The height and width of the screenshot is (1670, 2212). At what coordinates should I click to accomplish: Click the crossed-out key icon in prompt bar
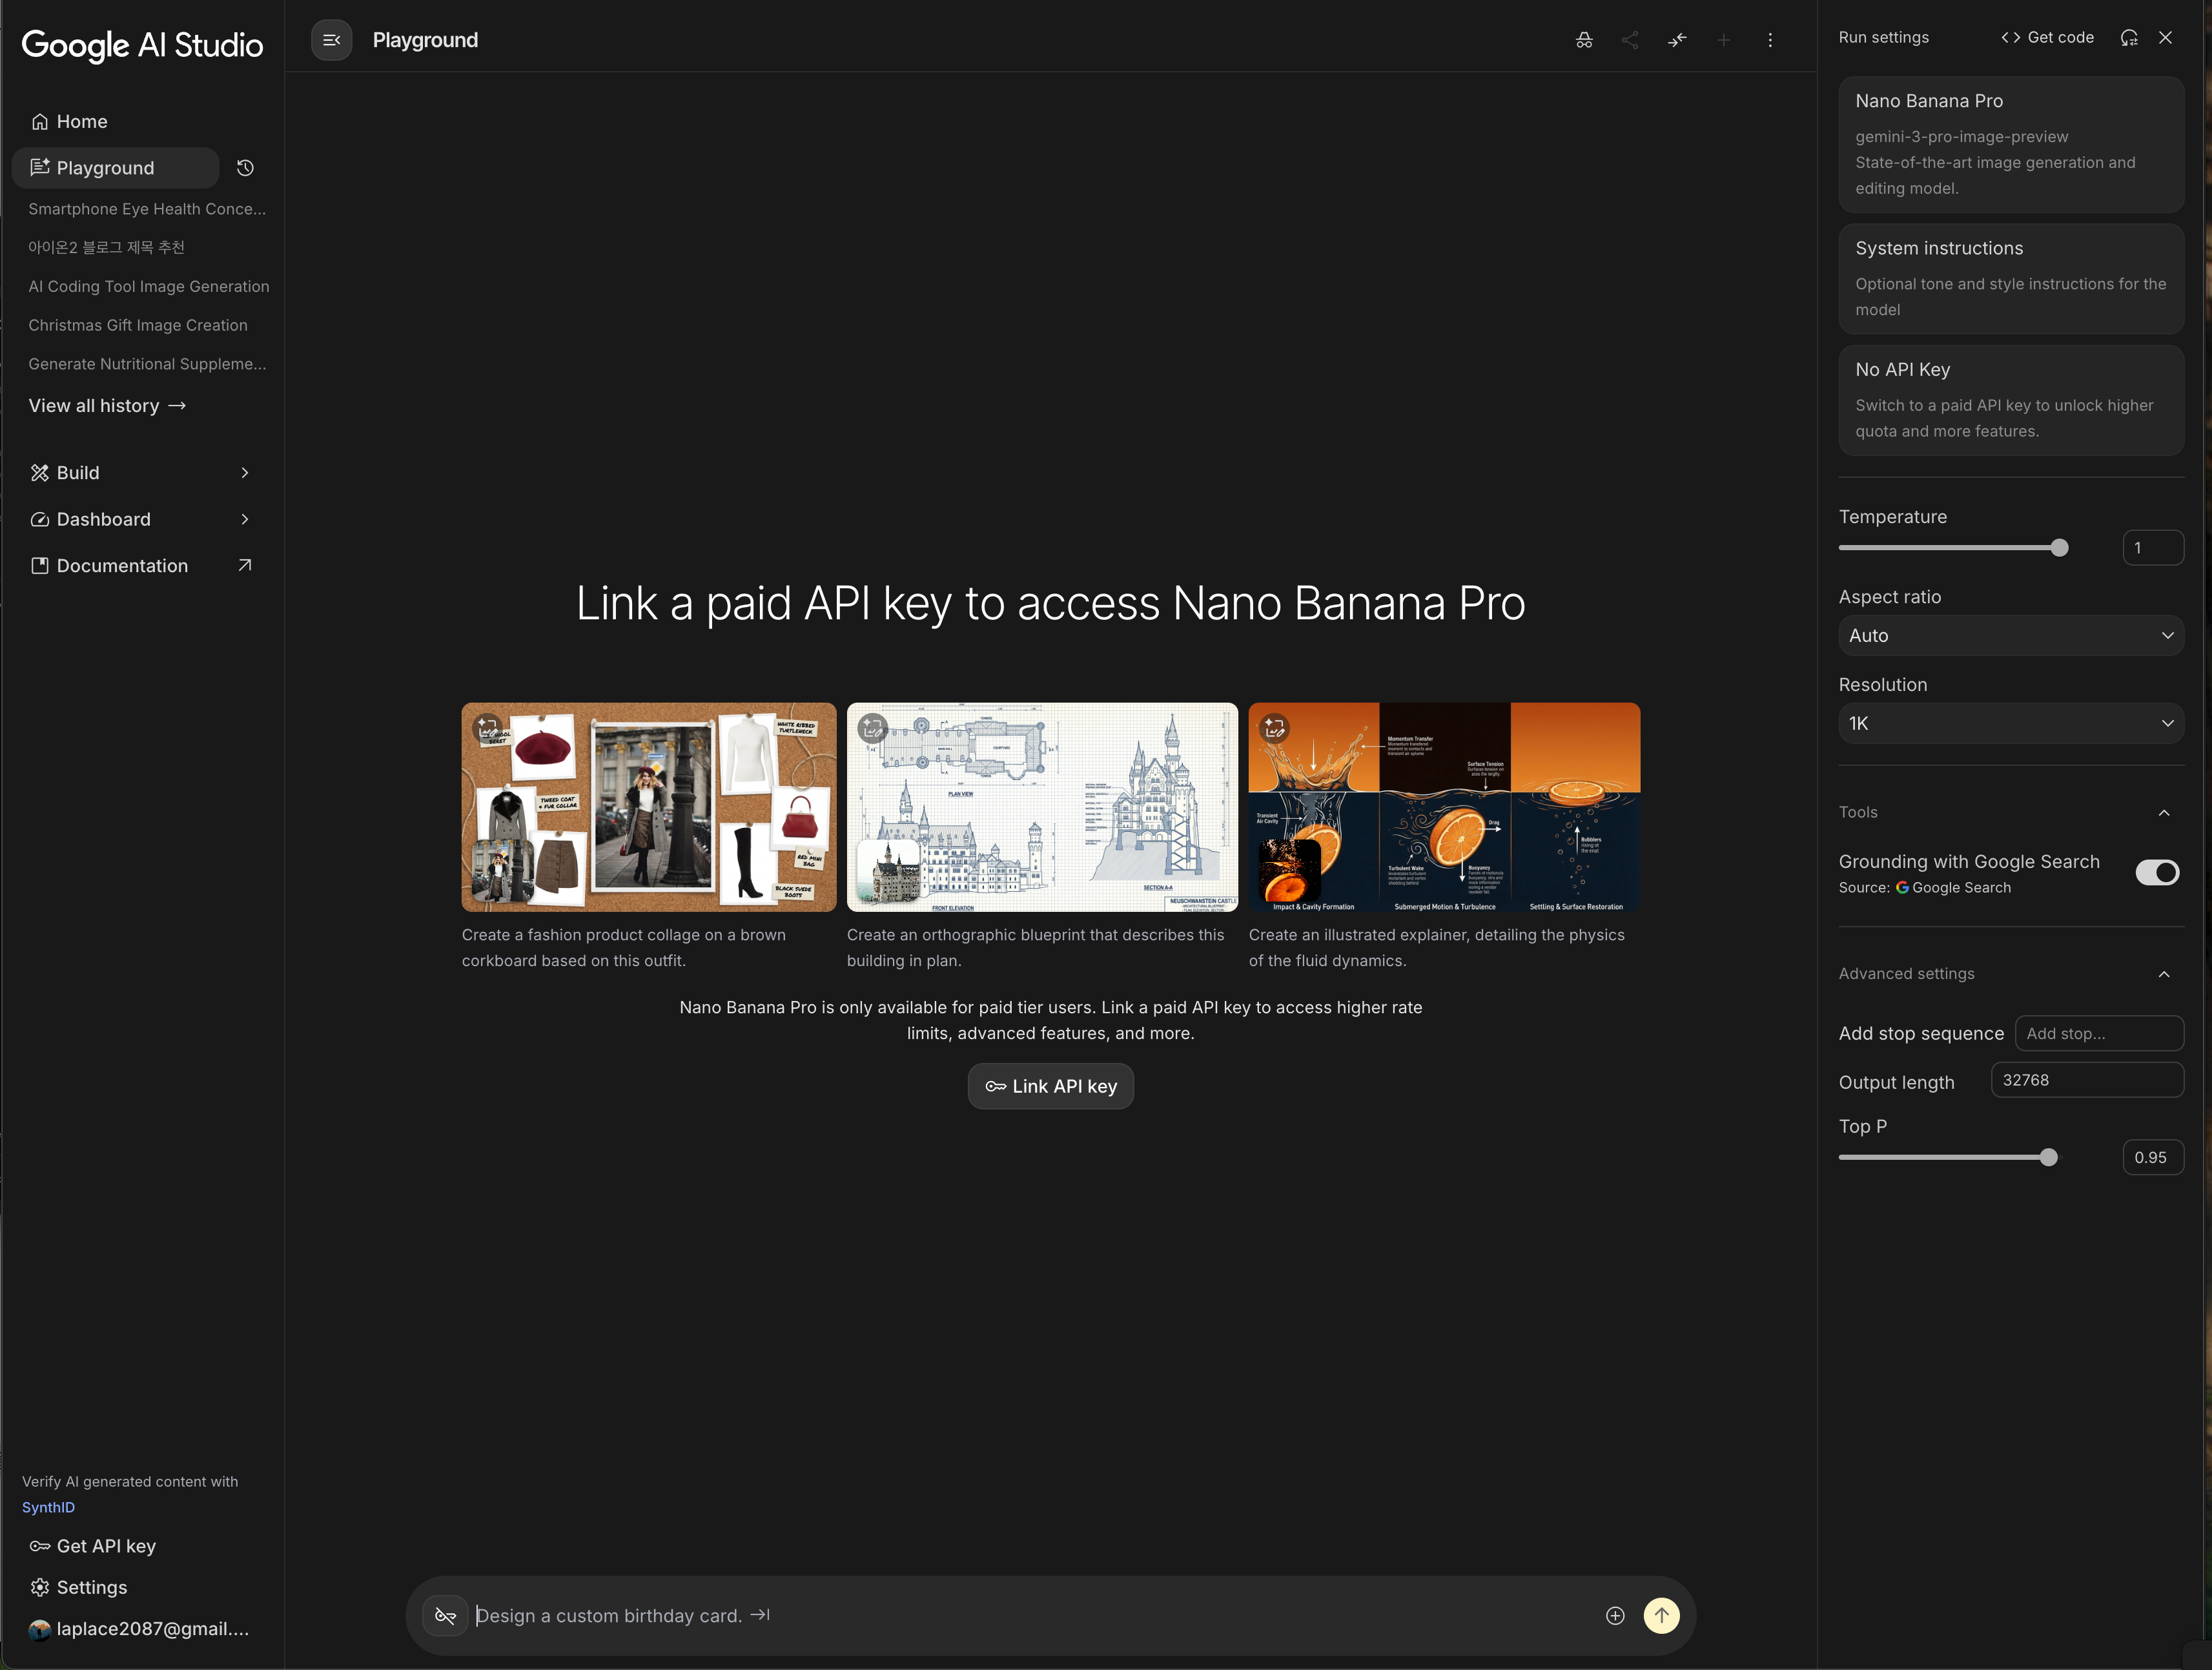445,1616
